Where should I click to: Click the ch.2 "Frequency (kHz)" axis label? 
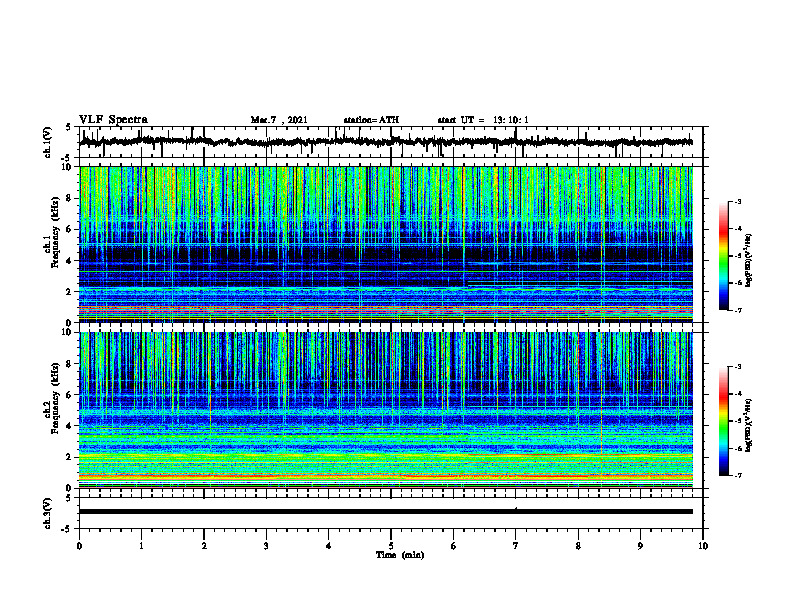coord(55,398)
